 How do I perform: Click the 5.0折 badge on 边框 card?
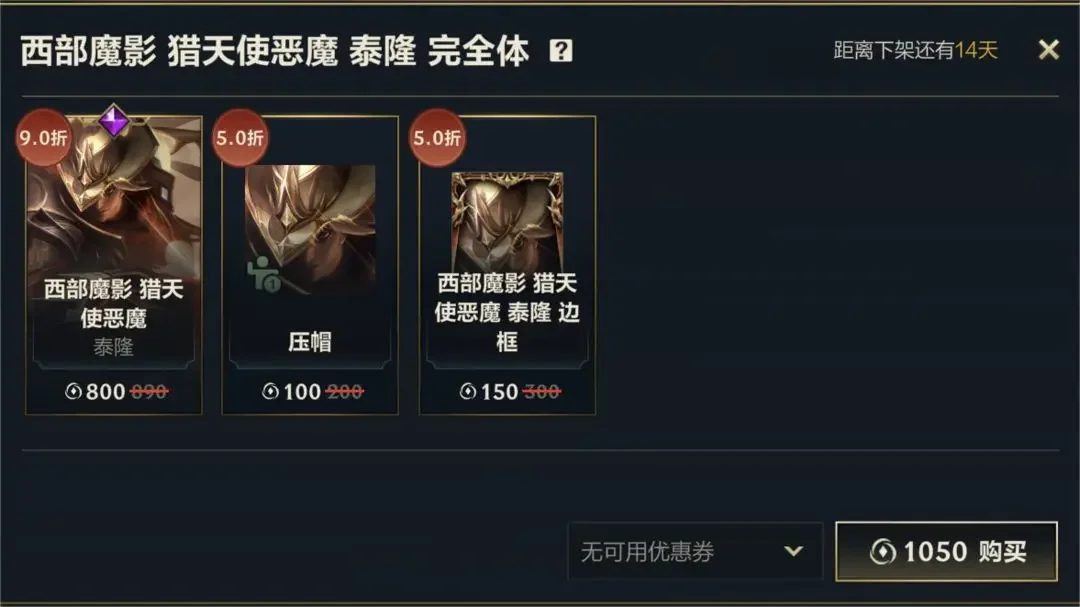click(437, 138)
